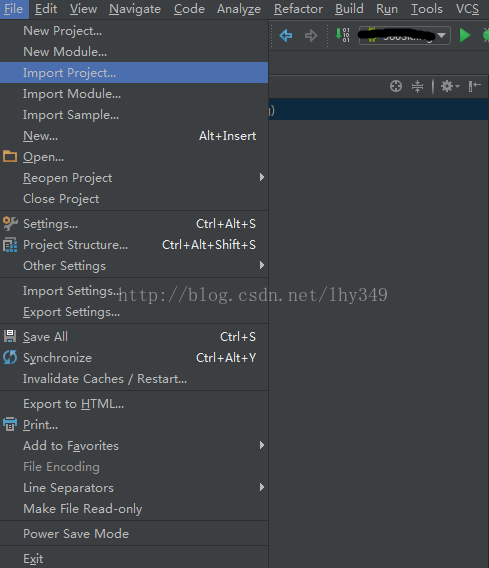Select Open... menu item

134,157
